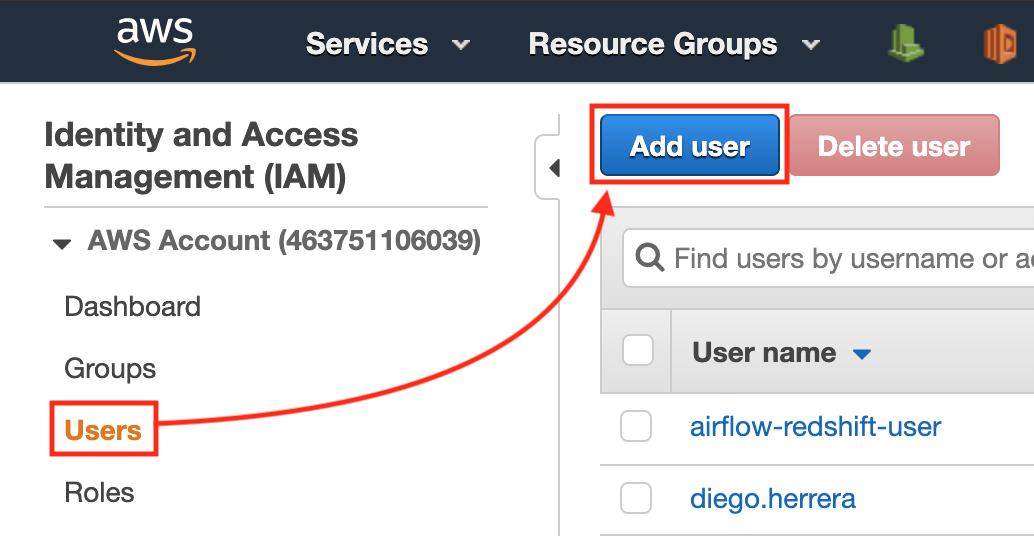Check the diego.herrera checkbox
Image resolution: width=1034 pixels, height=536 pixels.
(636, 498)
